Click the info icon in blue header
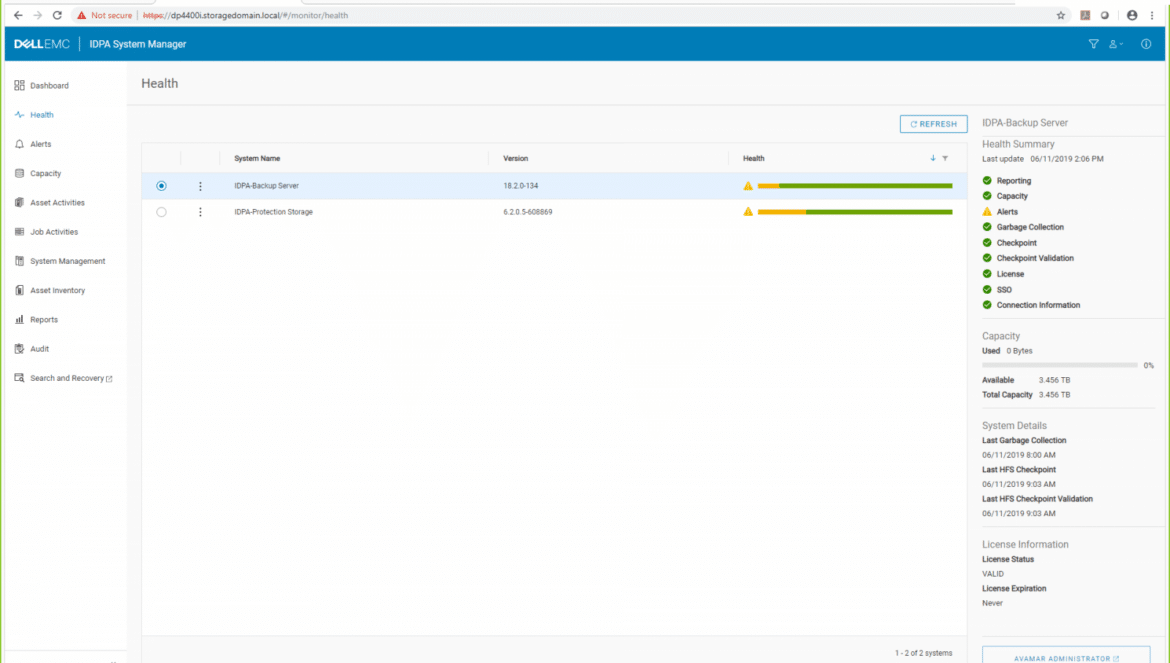Image resolution: width=1170 pixels, height=663 pixels. pyautogui.click(x=1146, y=44)
